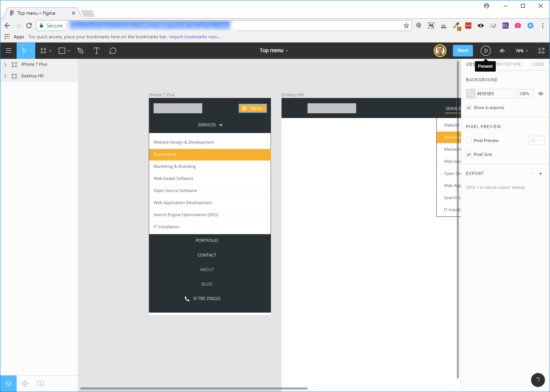Open the Top menu file name dropdown
This screenshot has width=550, height=392.
[x=274, y=50]
